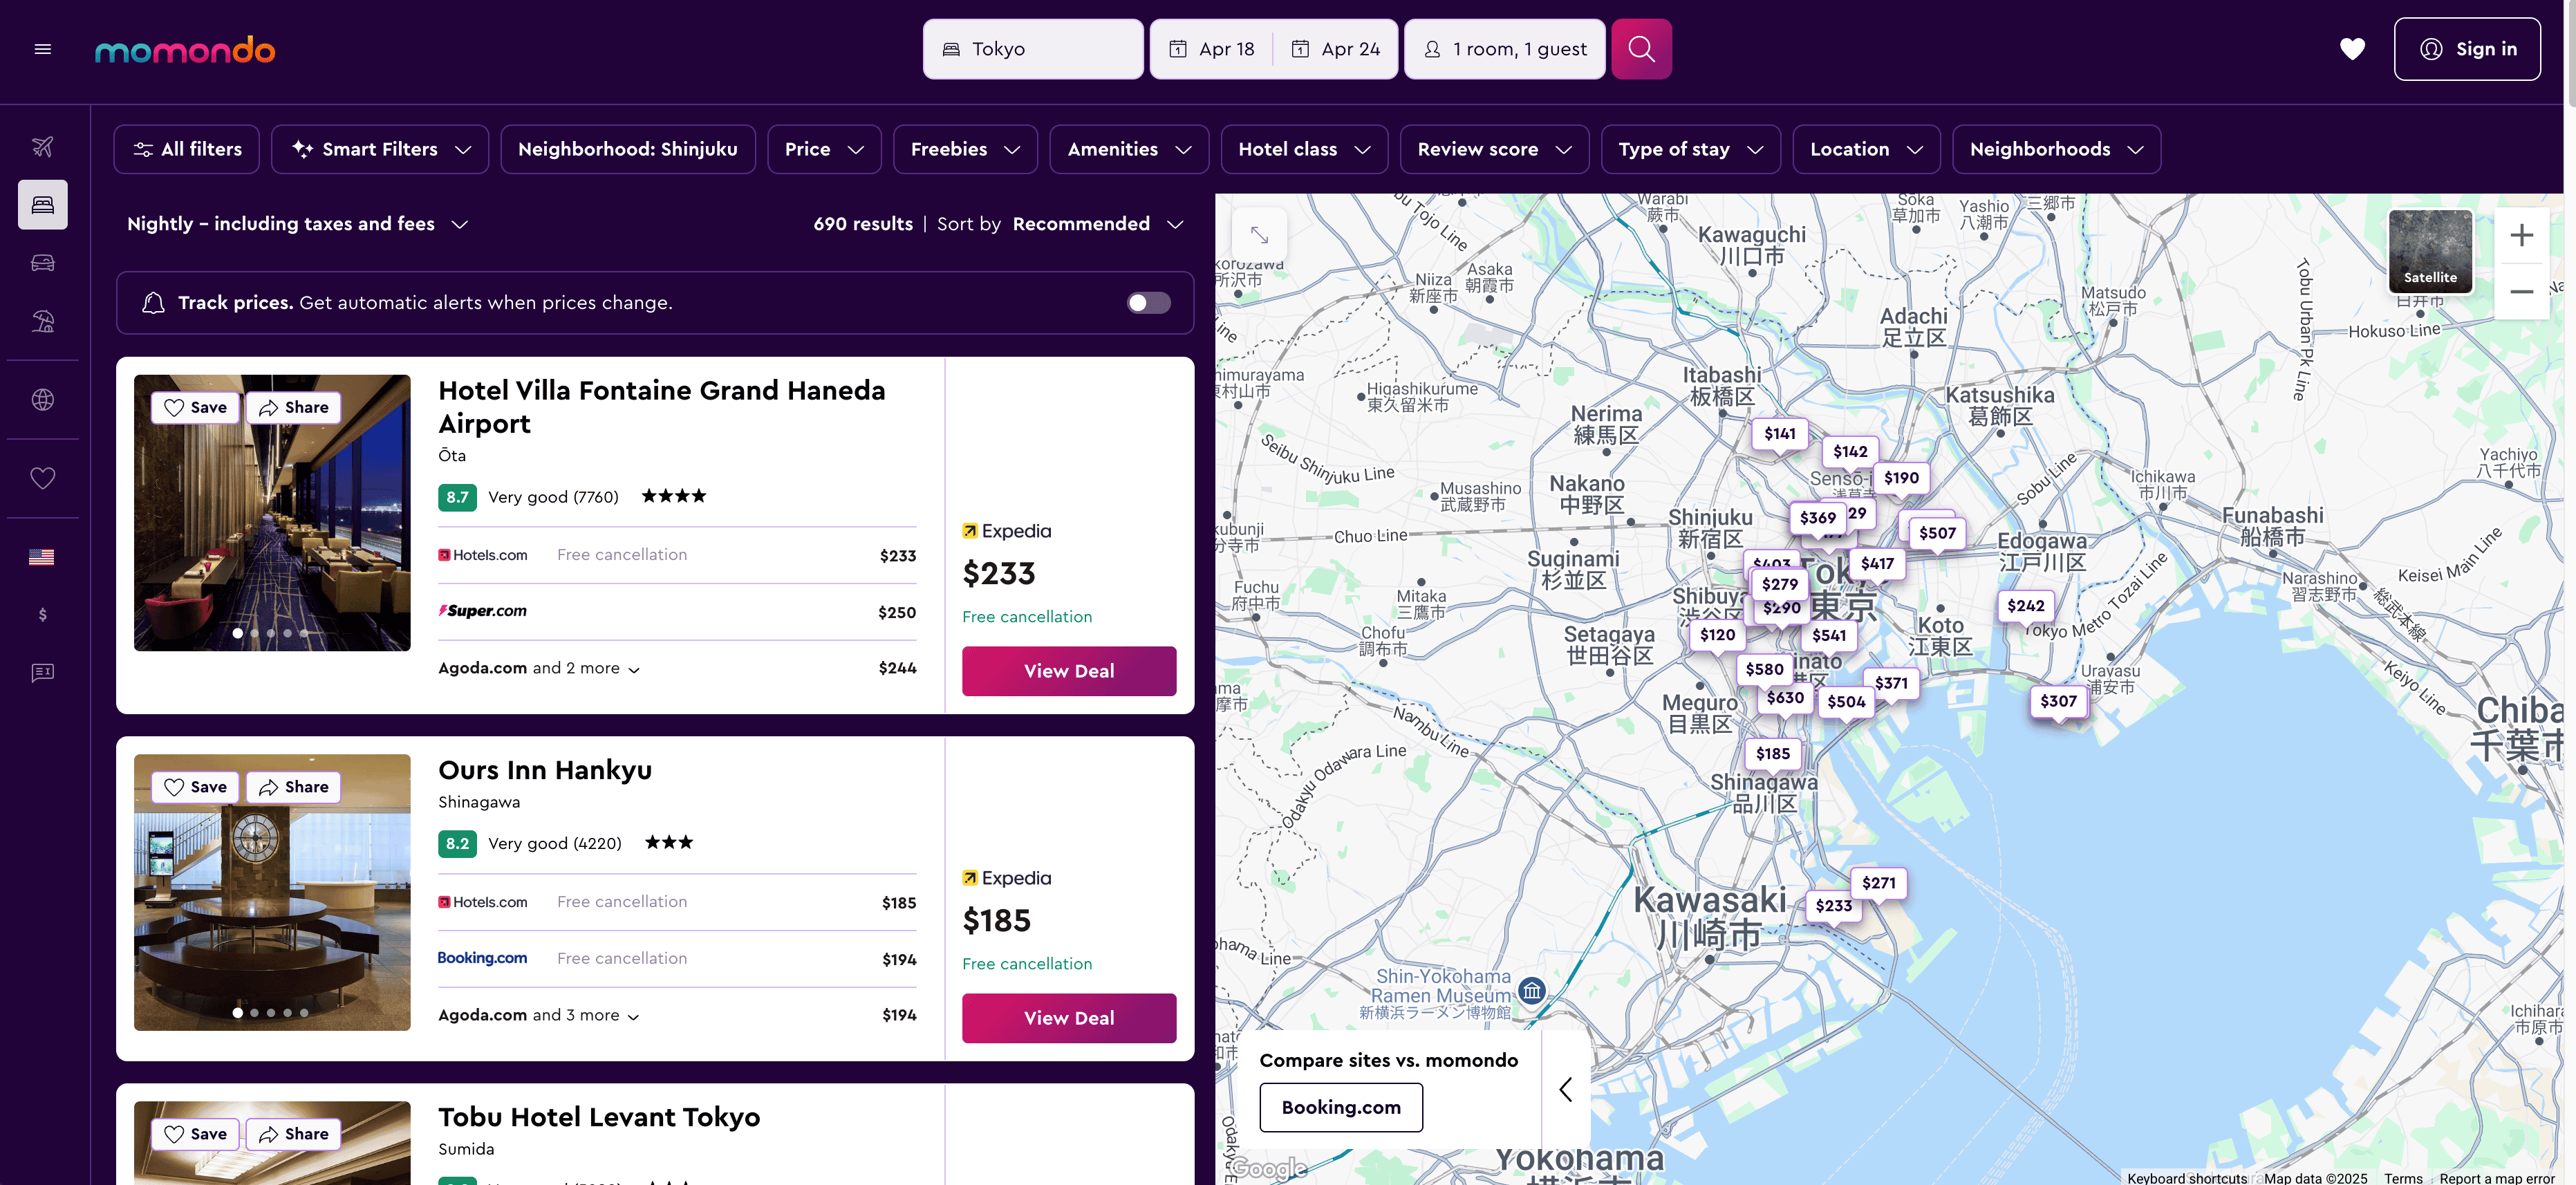2576x1185 pixels.
Task: Open saved trips heart icon in header
Action: tap(2352, 49)
